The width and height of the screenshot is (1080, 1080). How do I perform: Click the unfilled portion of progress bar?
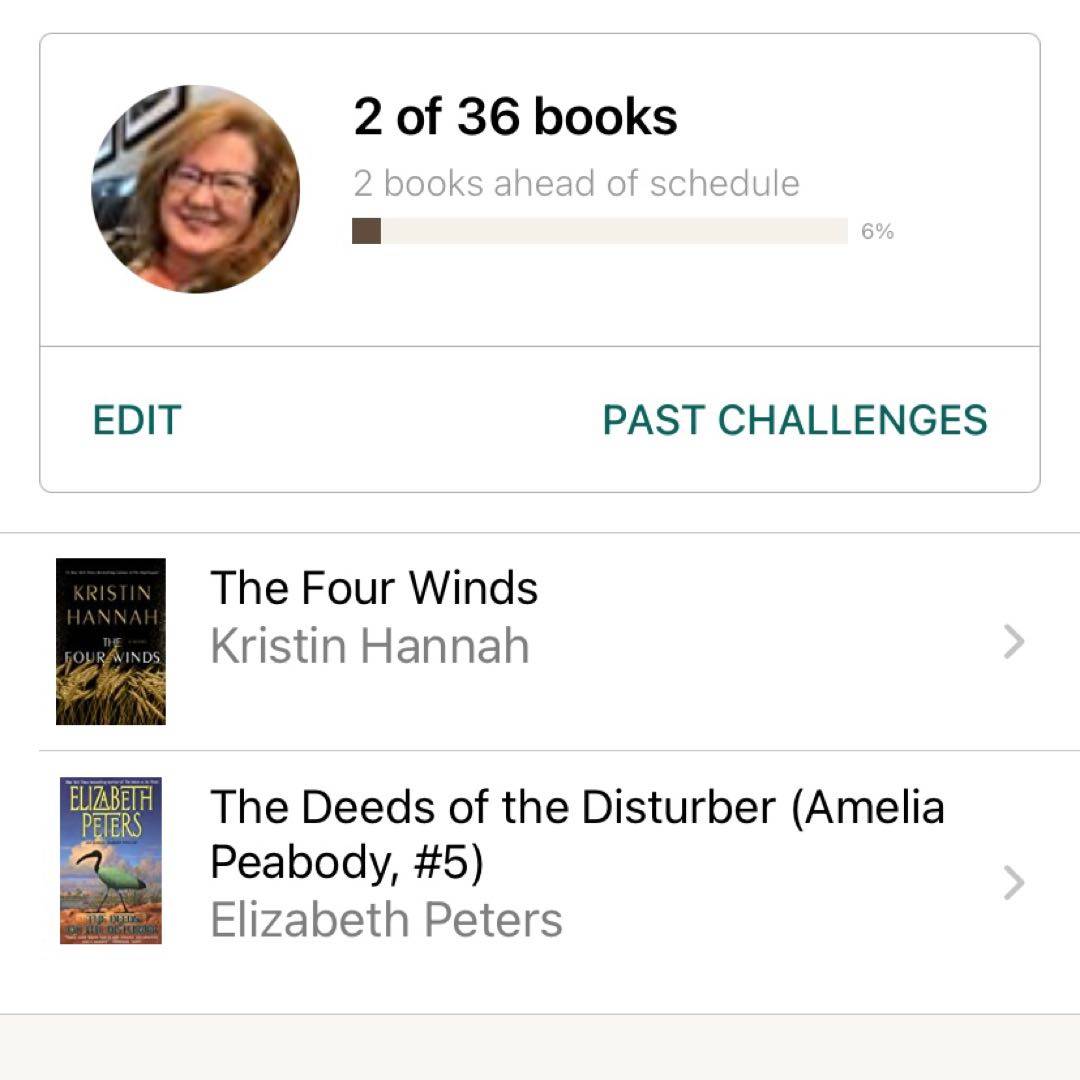point(614,231)
